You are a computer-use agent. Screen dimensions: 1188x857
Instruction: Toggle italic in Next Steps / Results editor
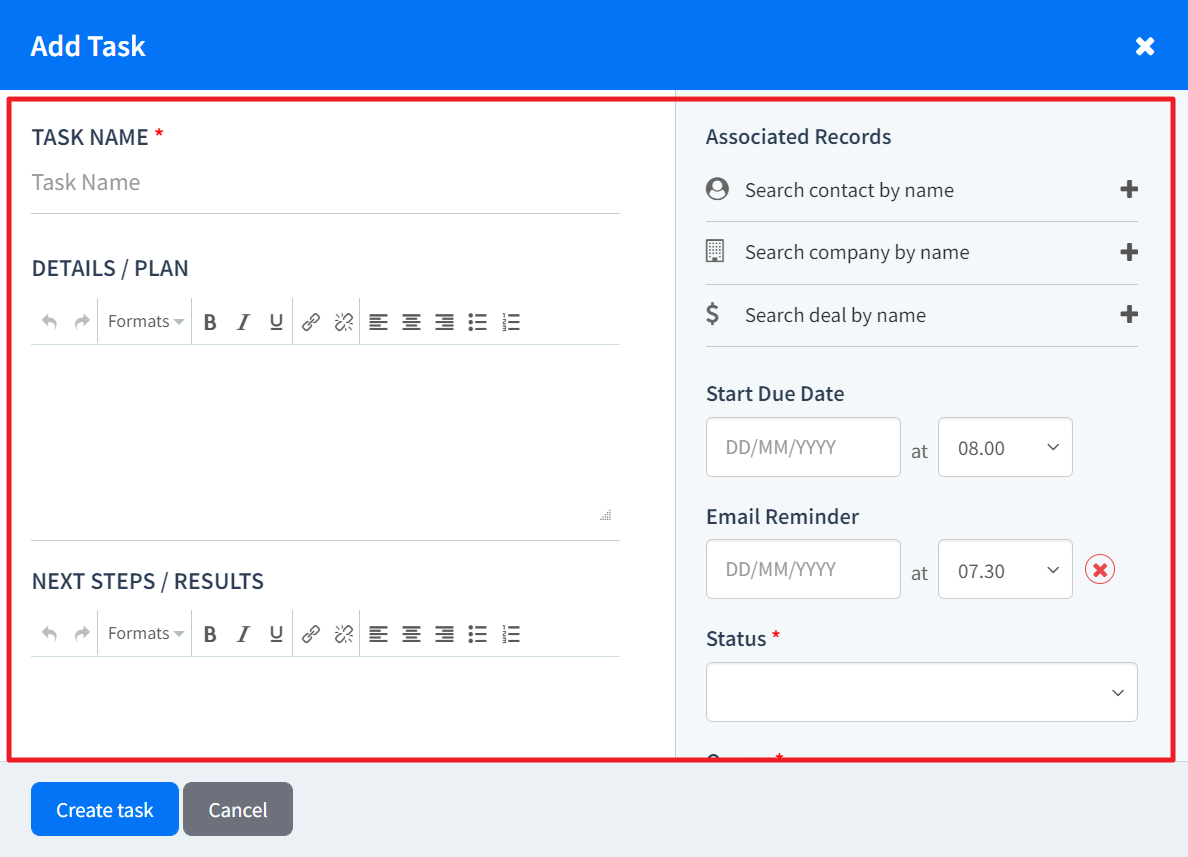click(243, 634)
